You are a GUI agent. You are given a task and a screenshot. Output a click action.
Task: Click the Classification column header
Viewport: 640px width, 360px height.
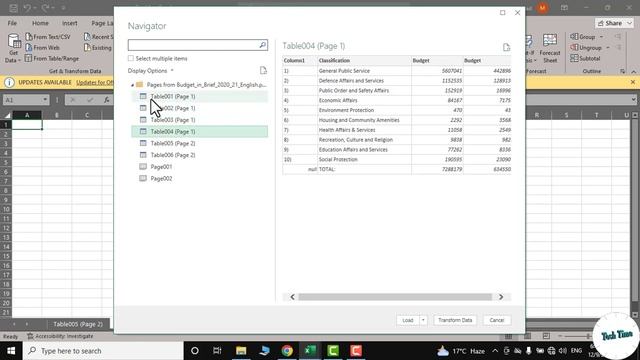coord(364,60)
